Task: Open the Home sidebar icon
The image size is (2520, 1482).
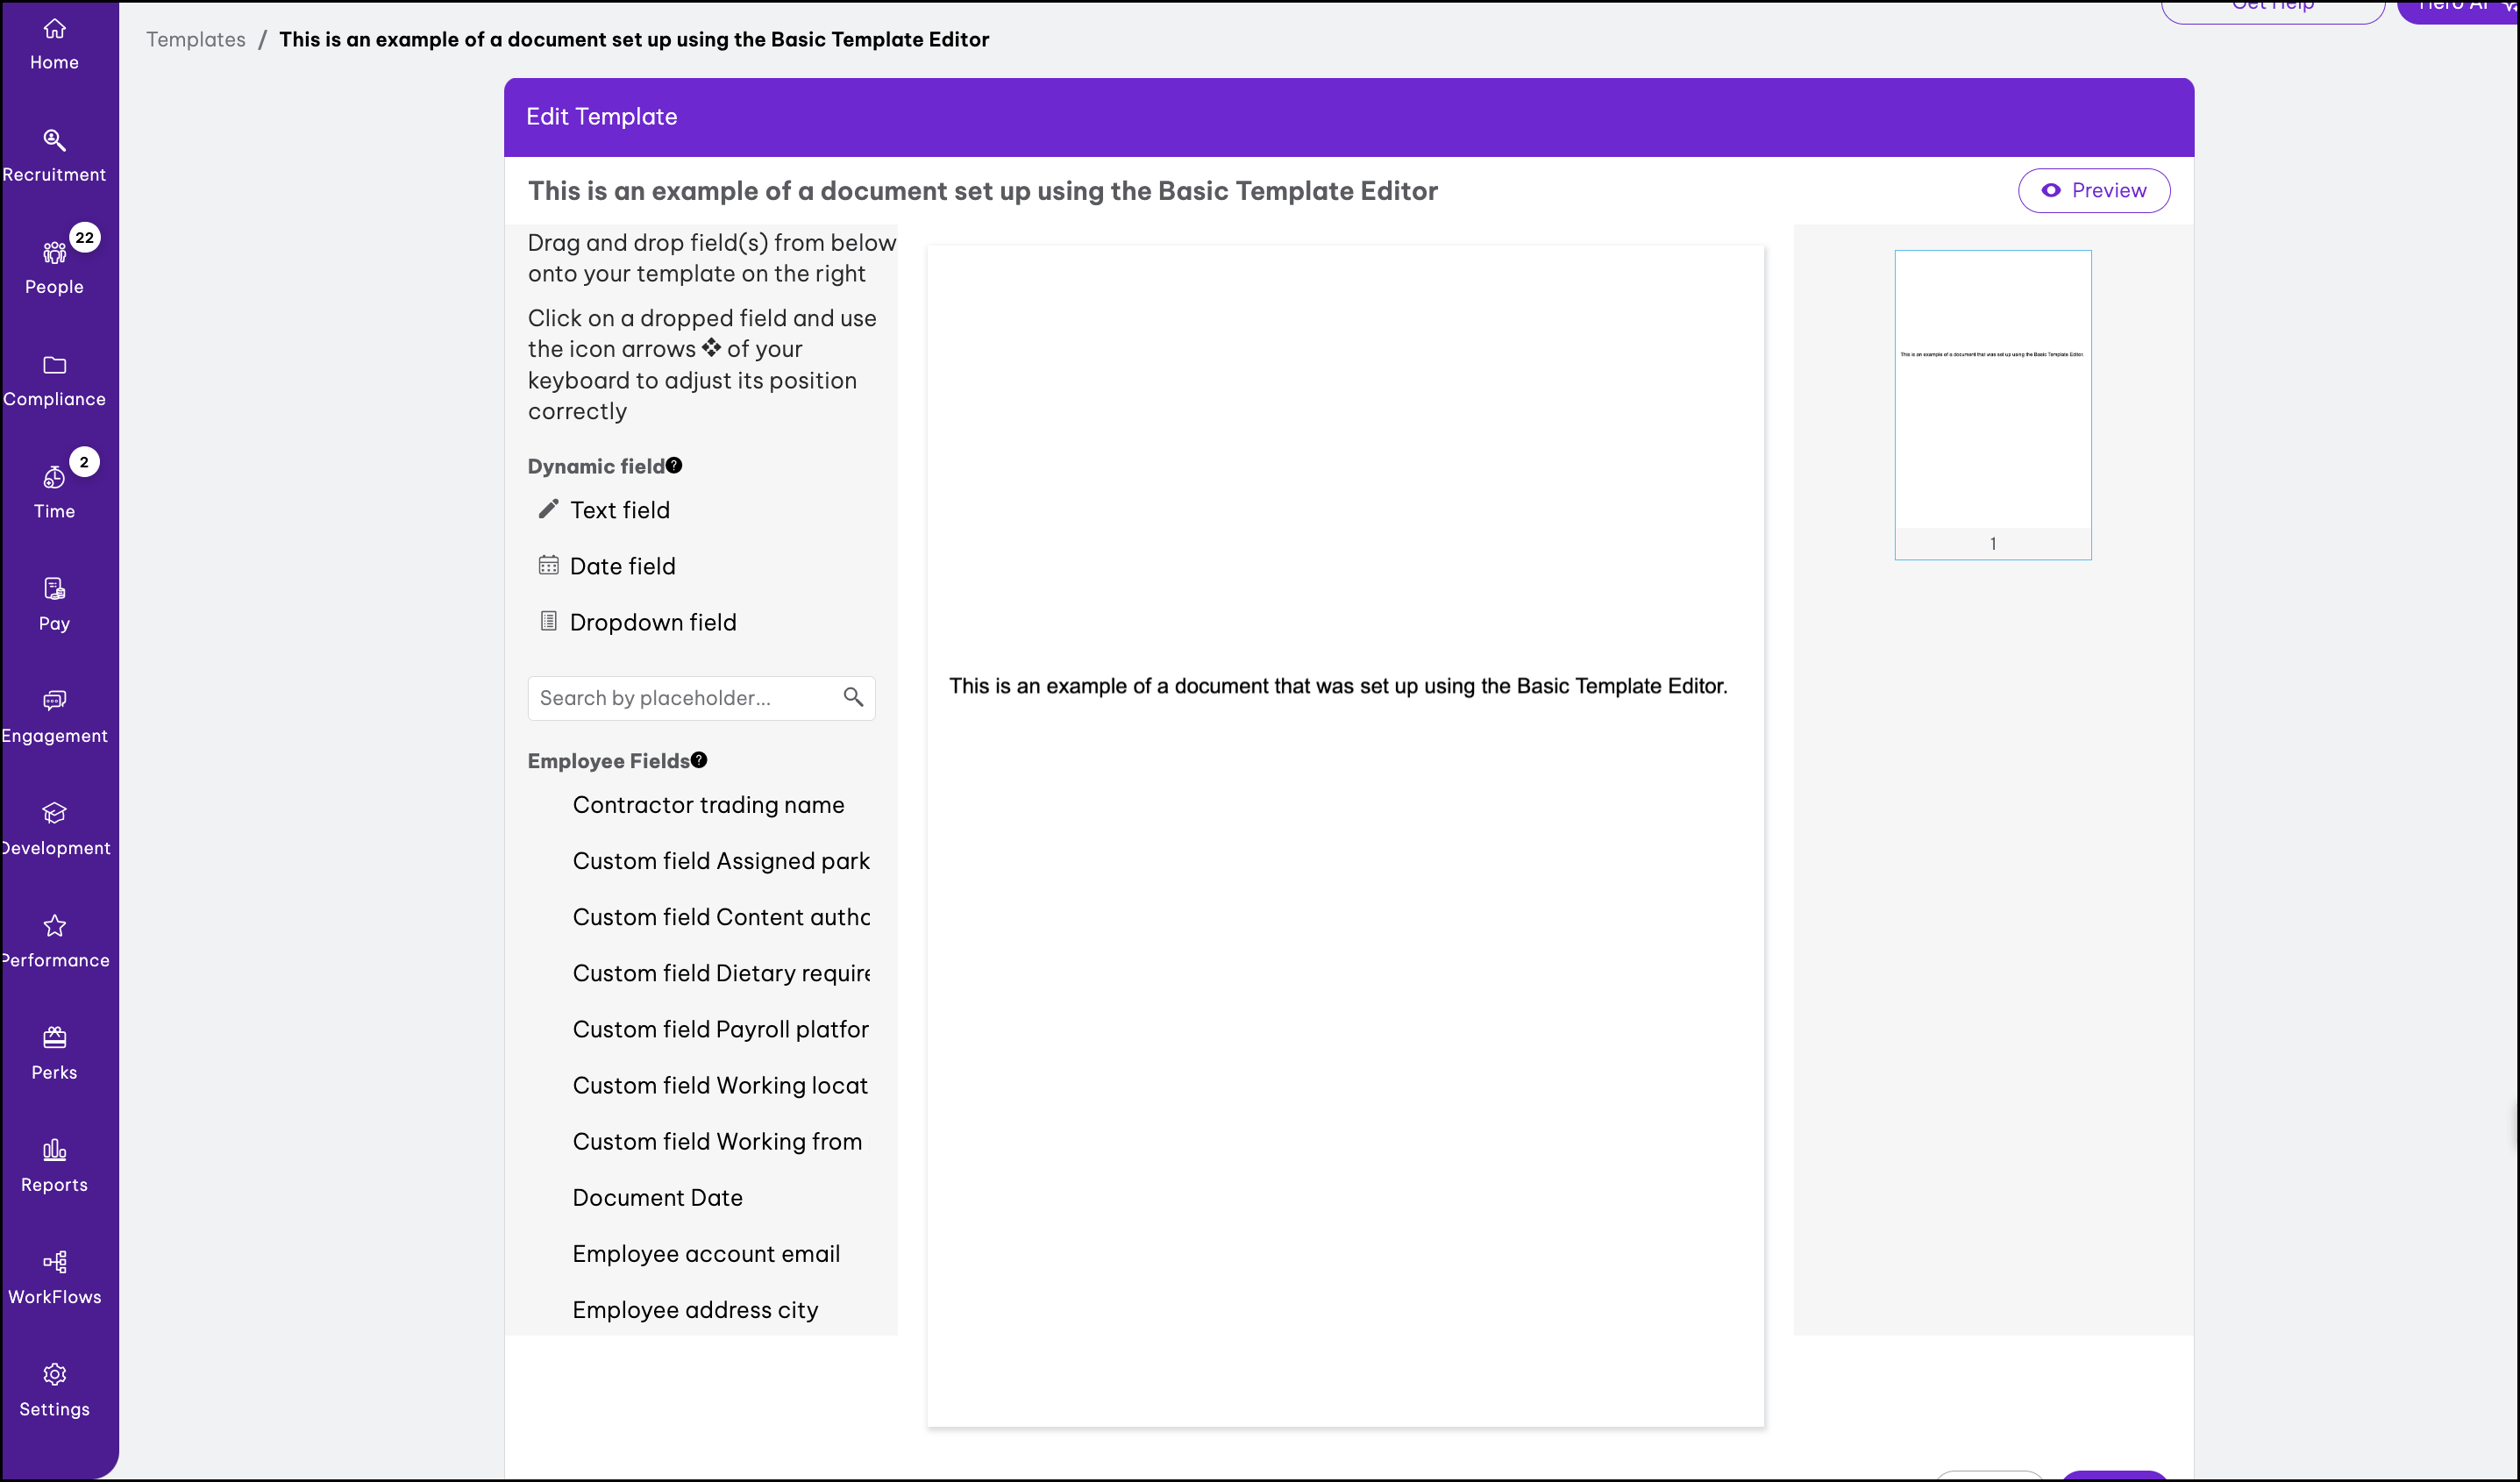Action: coord(54,30)
